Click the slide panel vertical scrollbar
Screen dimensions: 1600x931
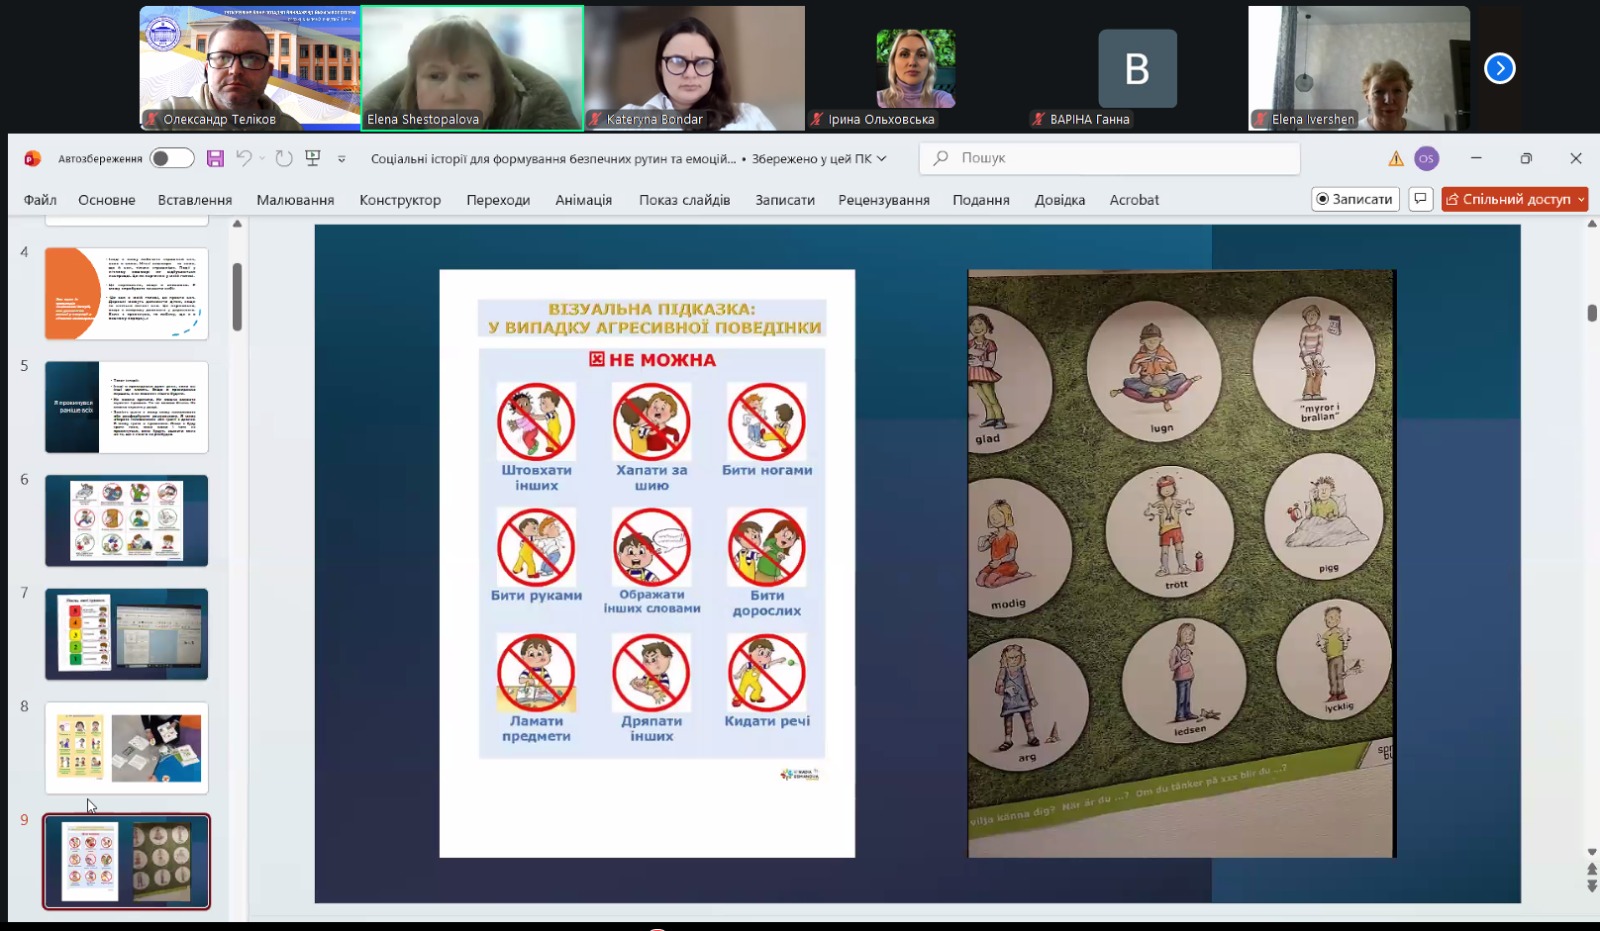[237, 296]
